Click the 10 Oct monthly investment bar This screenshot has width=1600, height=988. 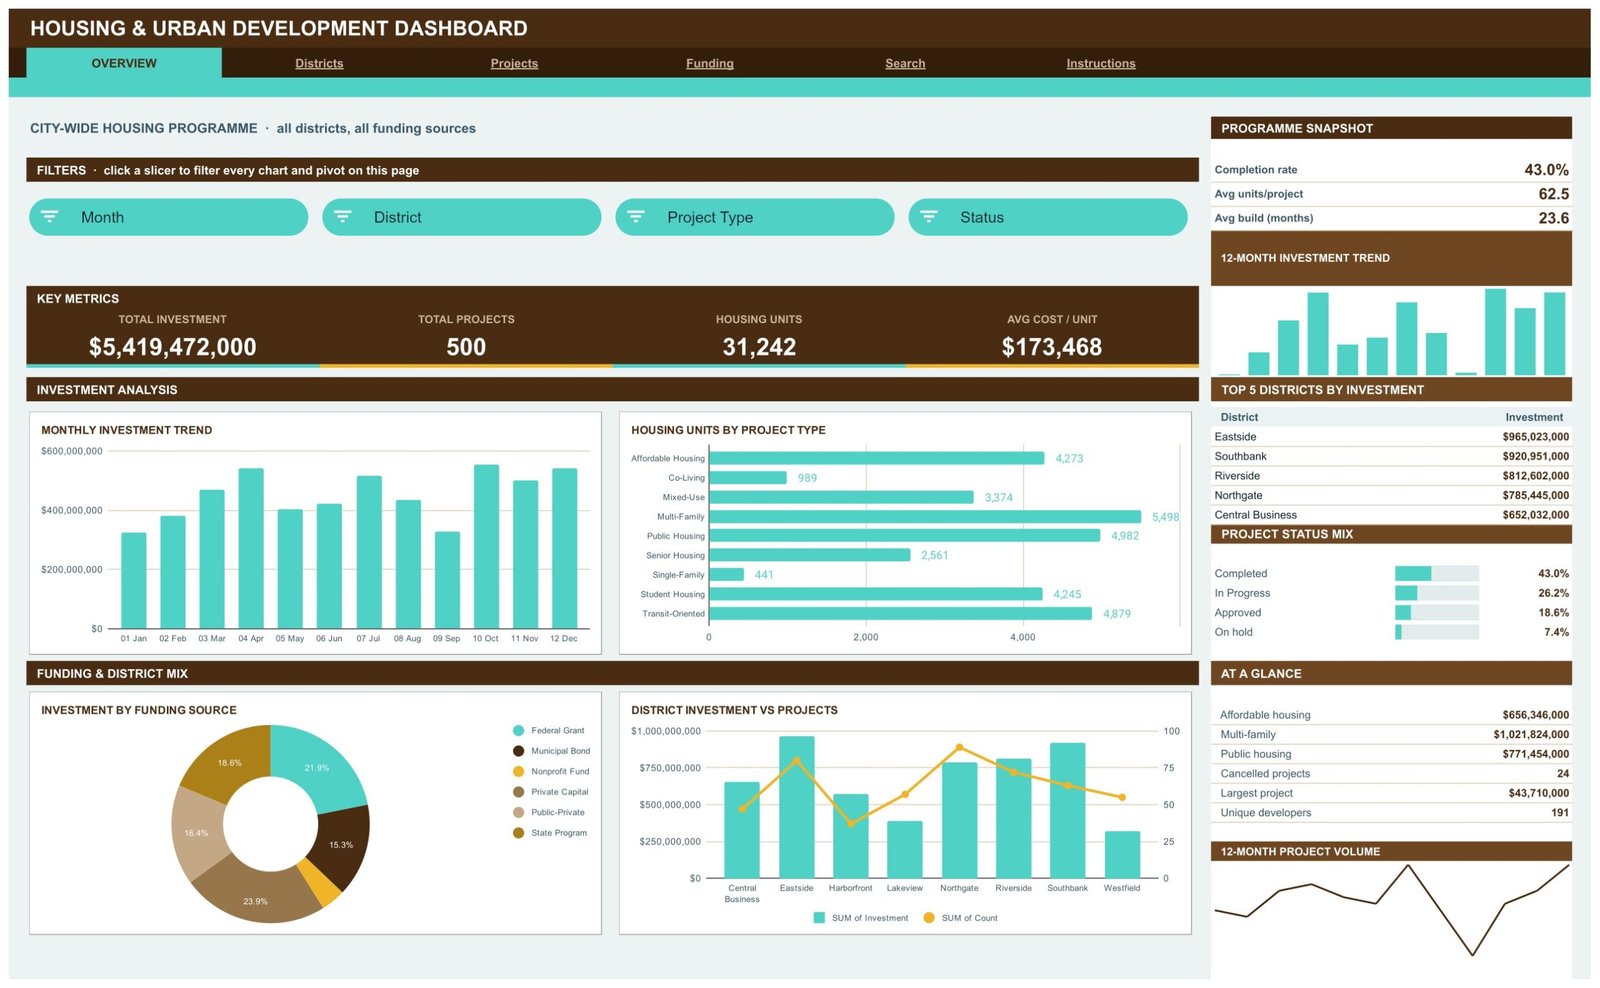[x=486, y=546]
